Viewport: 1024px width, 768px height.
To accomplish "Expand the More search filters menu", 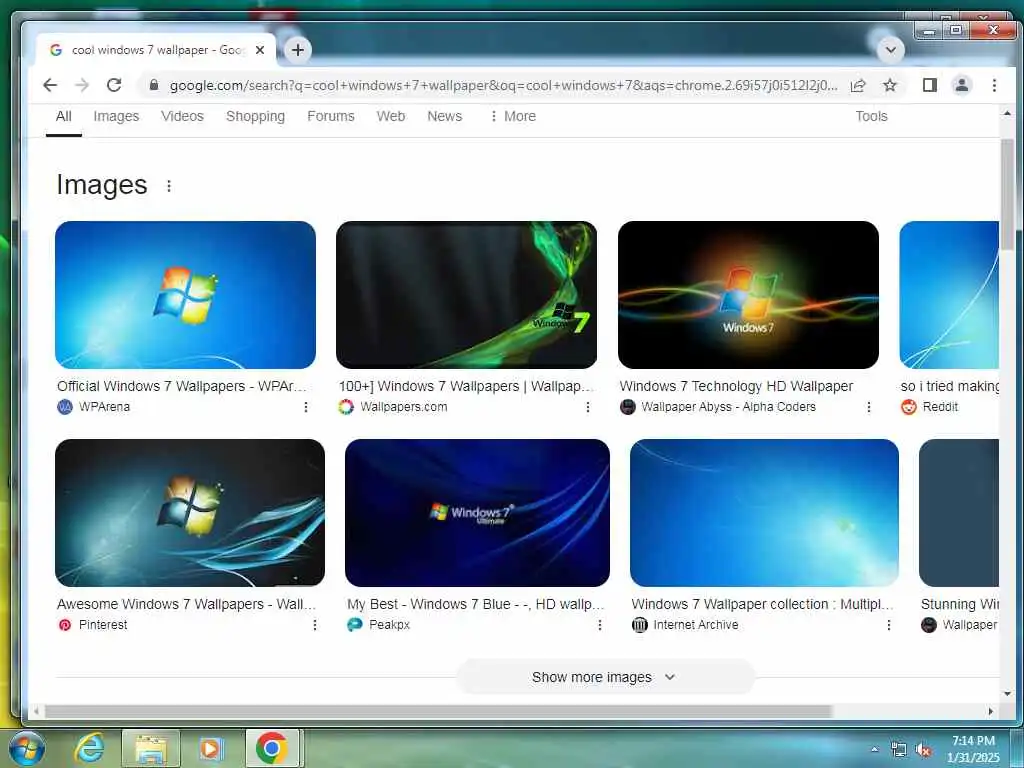I will (x=513, y=116).
